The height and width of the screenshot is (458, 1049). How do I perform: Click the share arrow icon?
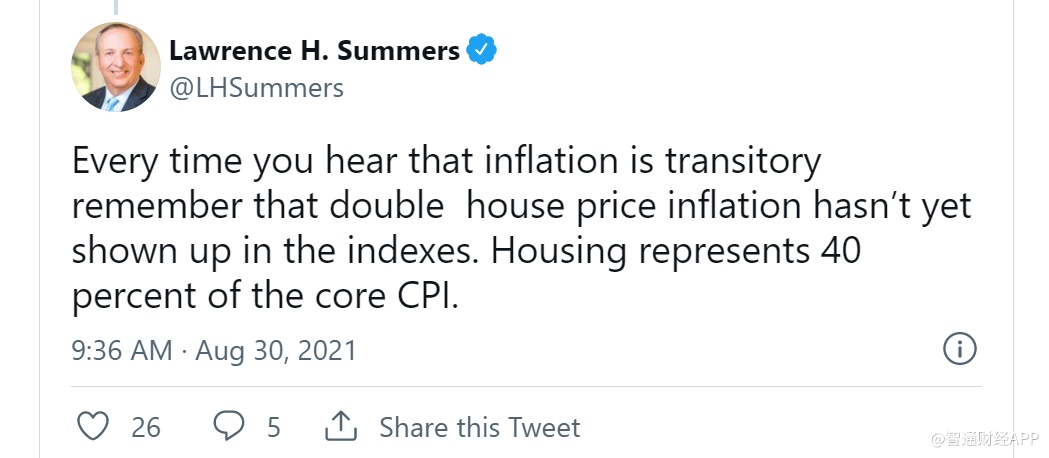(x=341, y=427)
